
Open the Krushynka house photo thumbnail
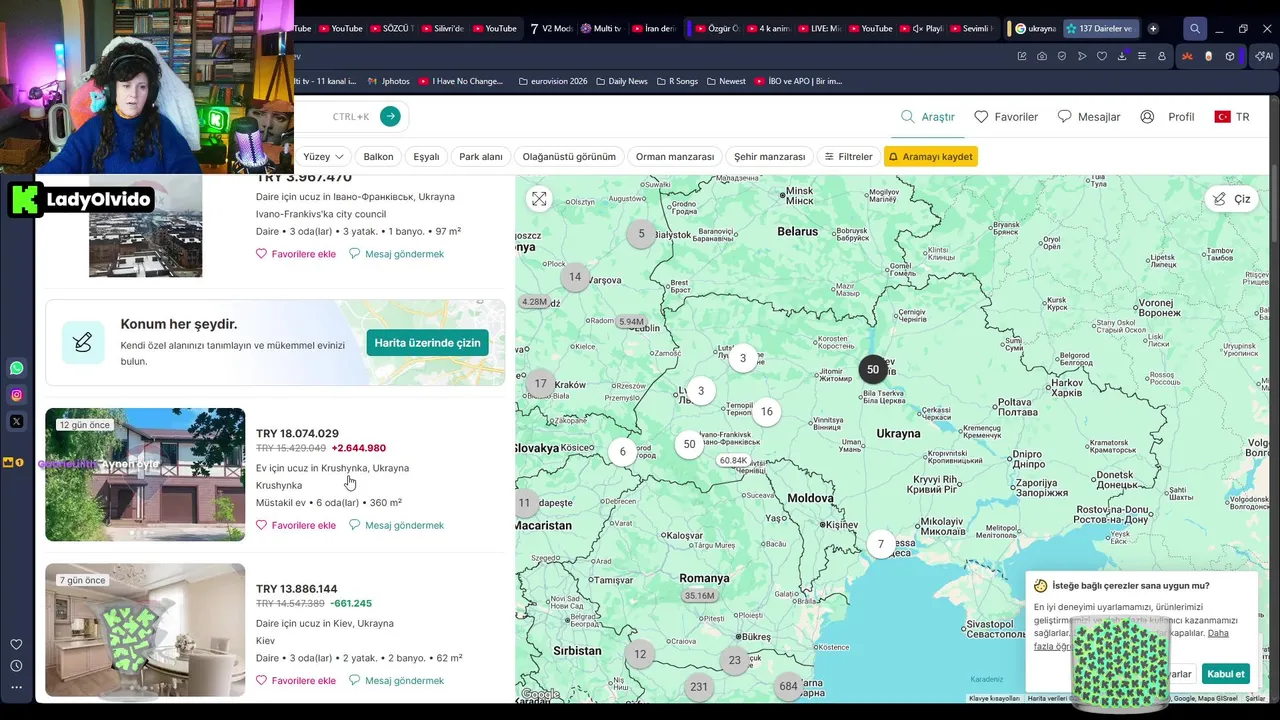[x=145, y=474]
